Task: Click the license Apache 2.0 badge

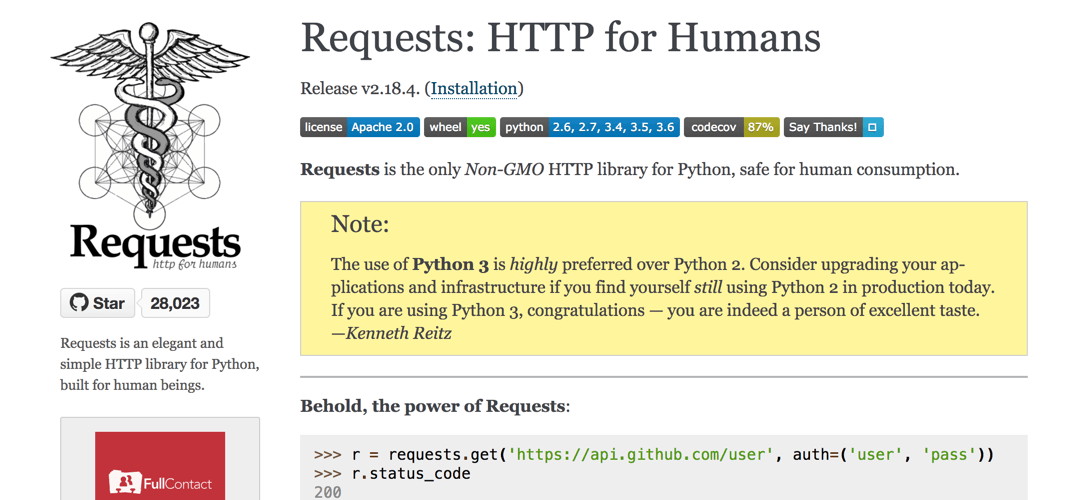Action: pyautogui.click(x=360, y=127)
